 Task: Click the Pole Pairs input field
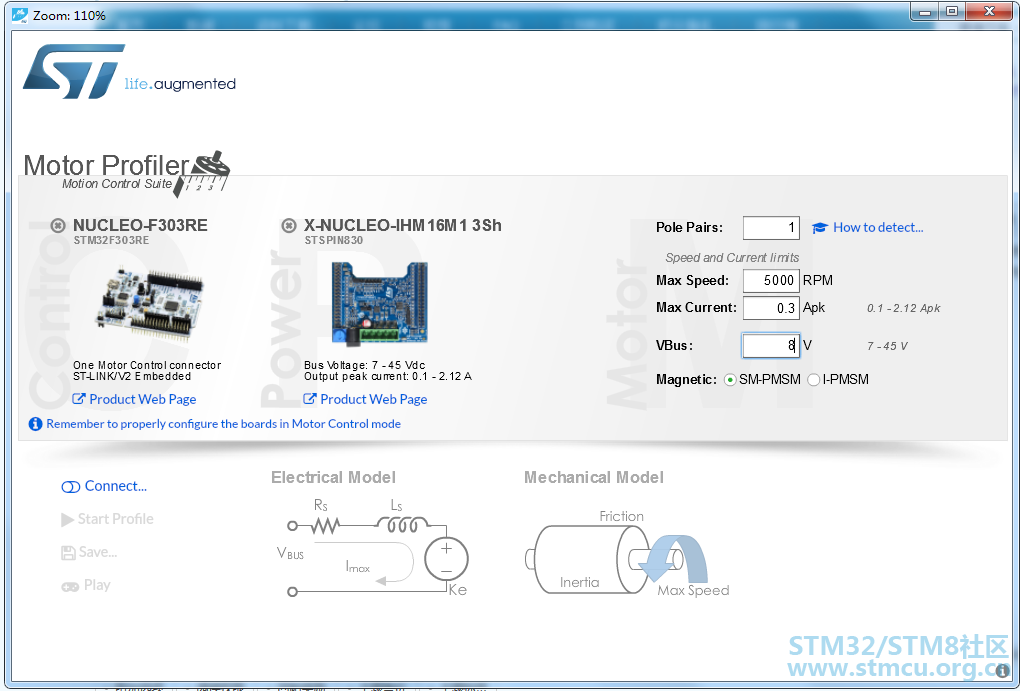771,228
